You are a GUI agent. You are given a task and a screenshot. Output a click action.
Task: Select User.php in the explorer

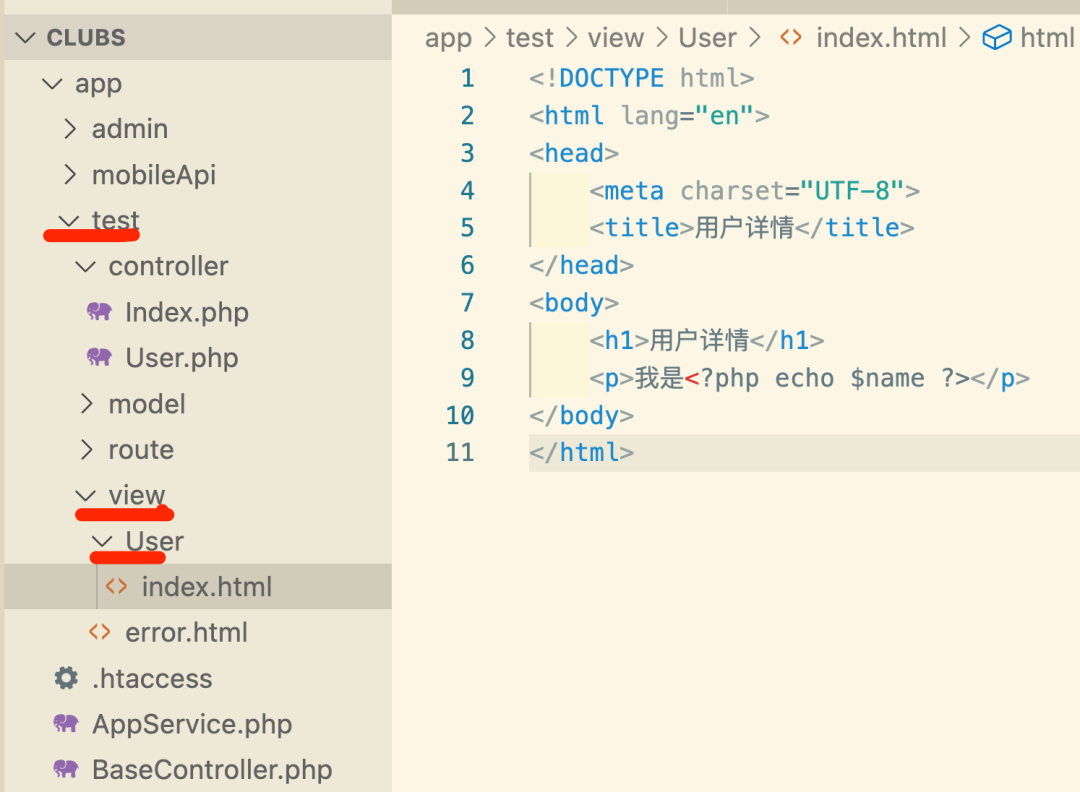(x=182, y=357)
